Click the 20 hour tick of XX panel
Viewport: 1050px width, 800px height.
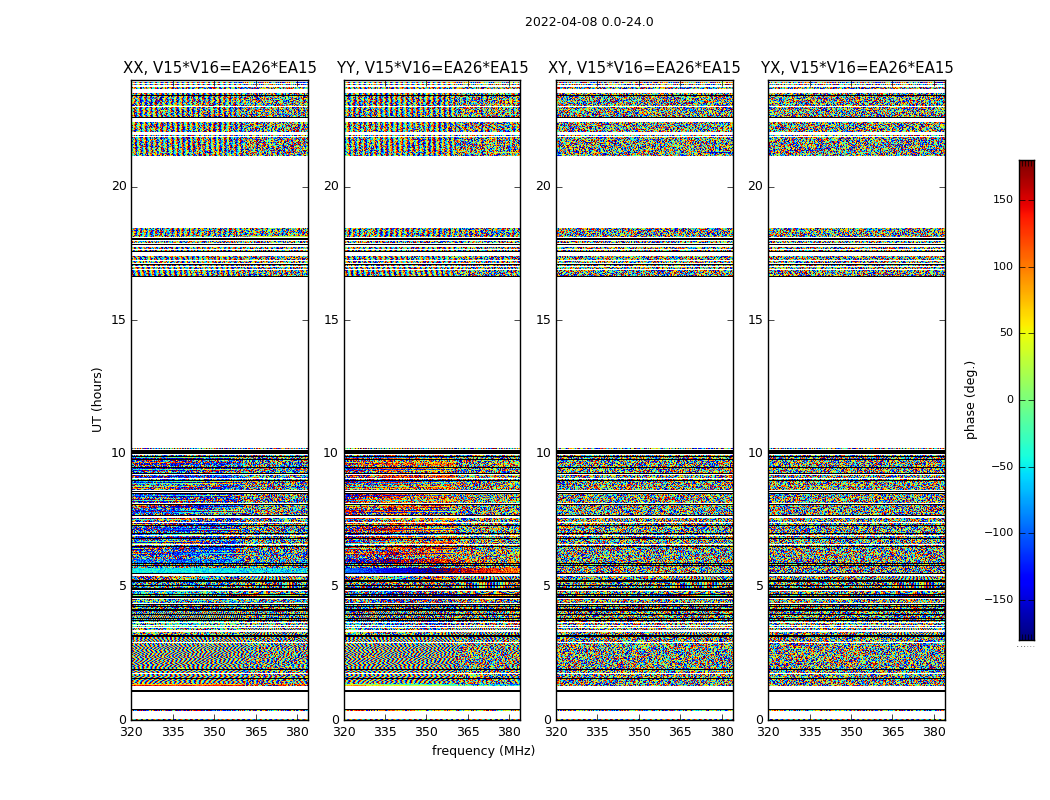(x=119, y=186)
